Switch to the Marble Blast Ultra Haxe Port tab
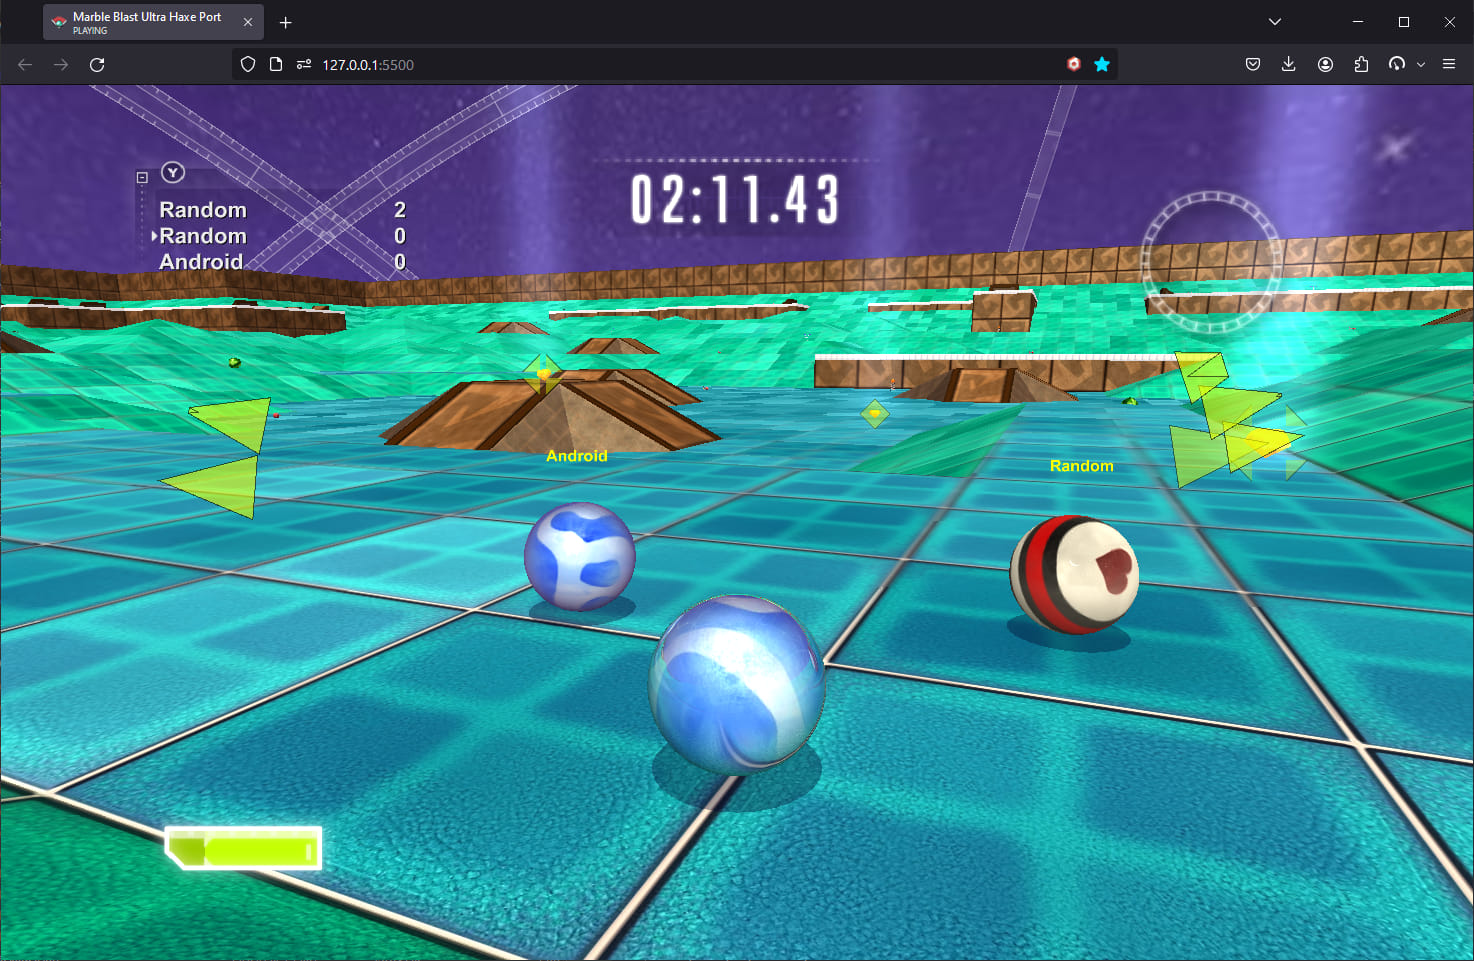Screen dimensions: 1474x961 point(150,21)
